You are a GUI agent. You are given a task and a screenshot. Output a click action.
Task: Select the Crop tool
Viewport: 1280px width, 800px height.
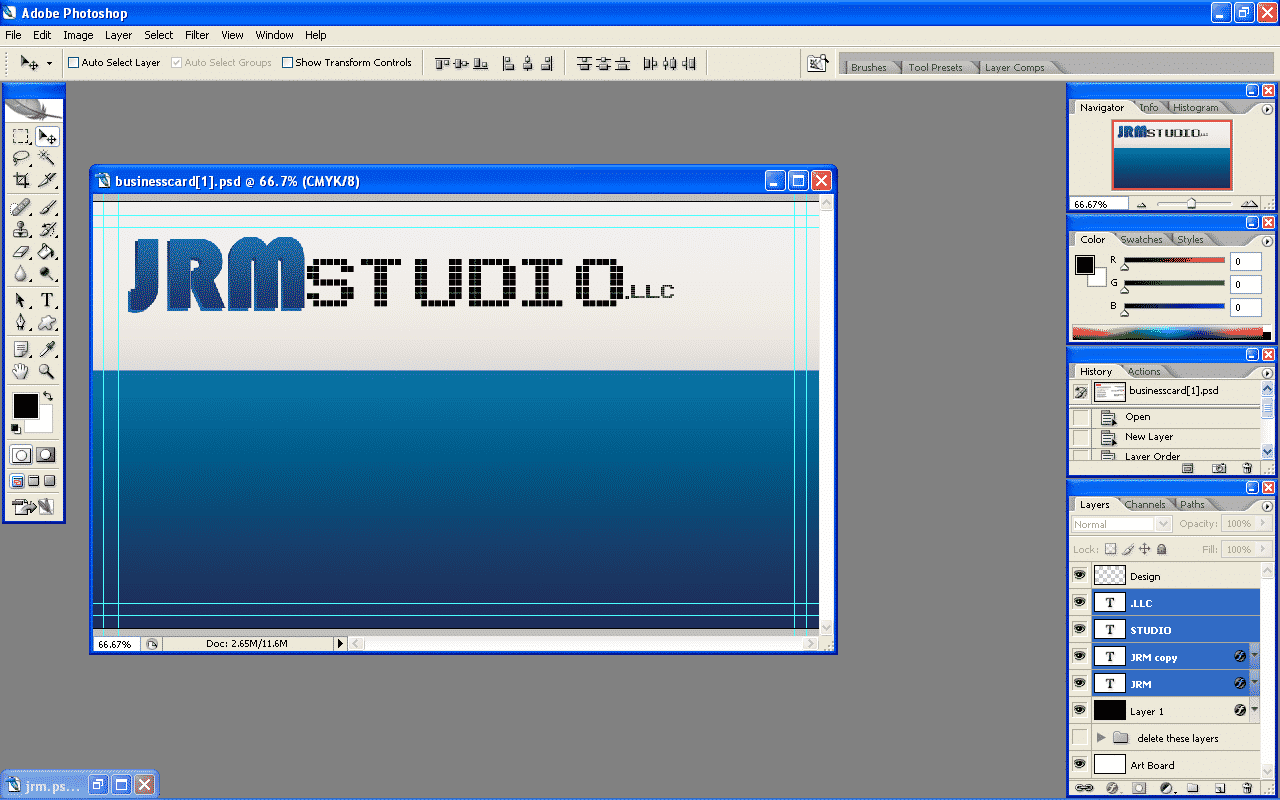21,181
